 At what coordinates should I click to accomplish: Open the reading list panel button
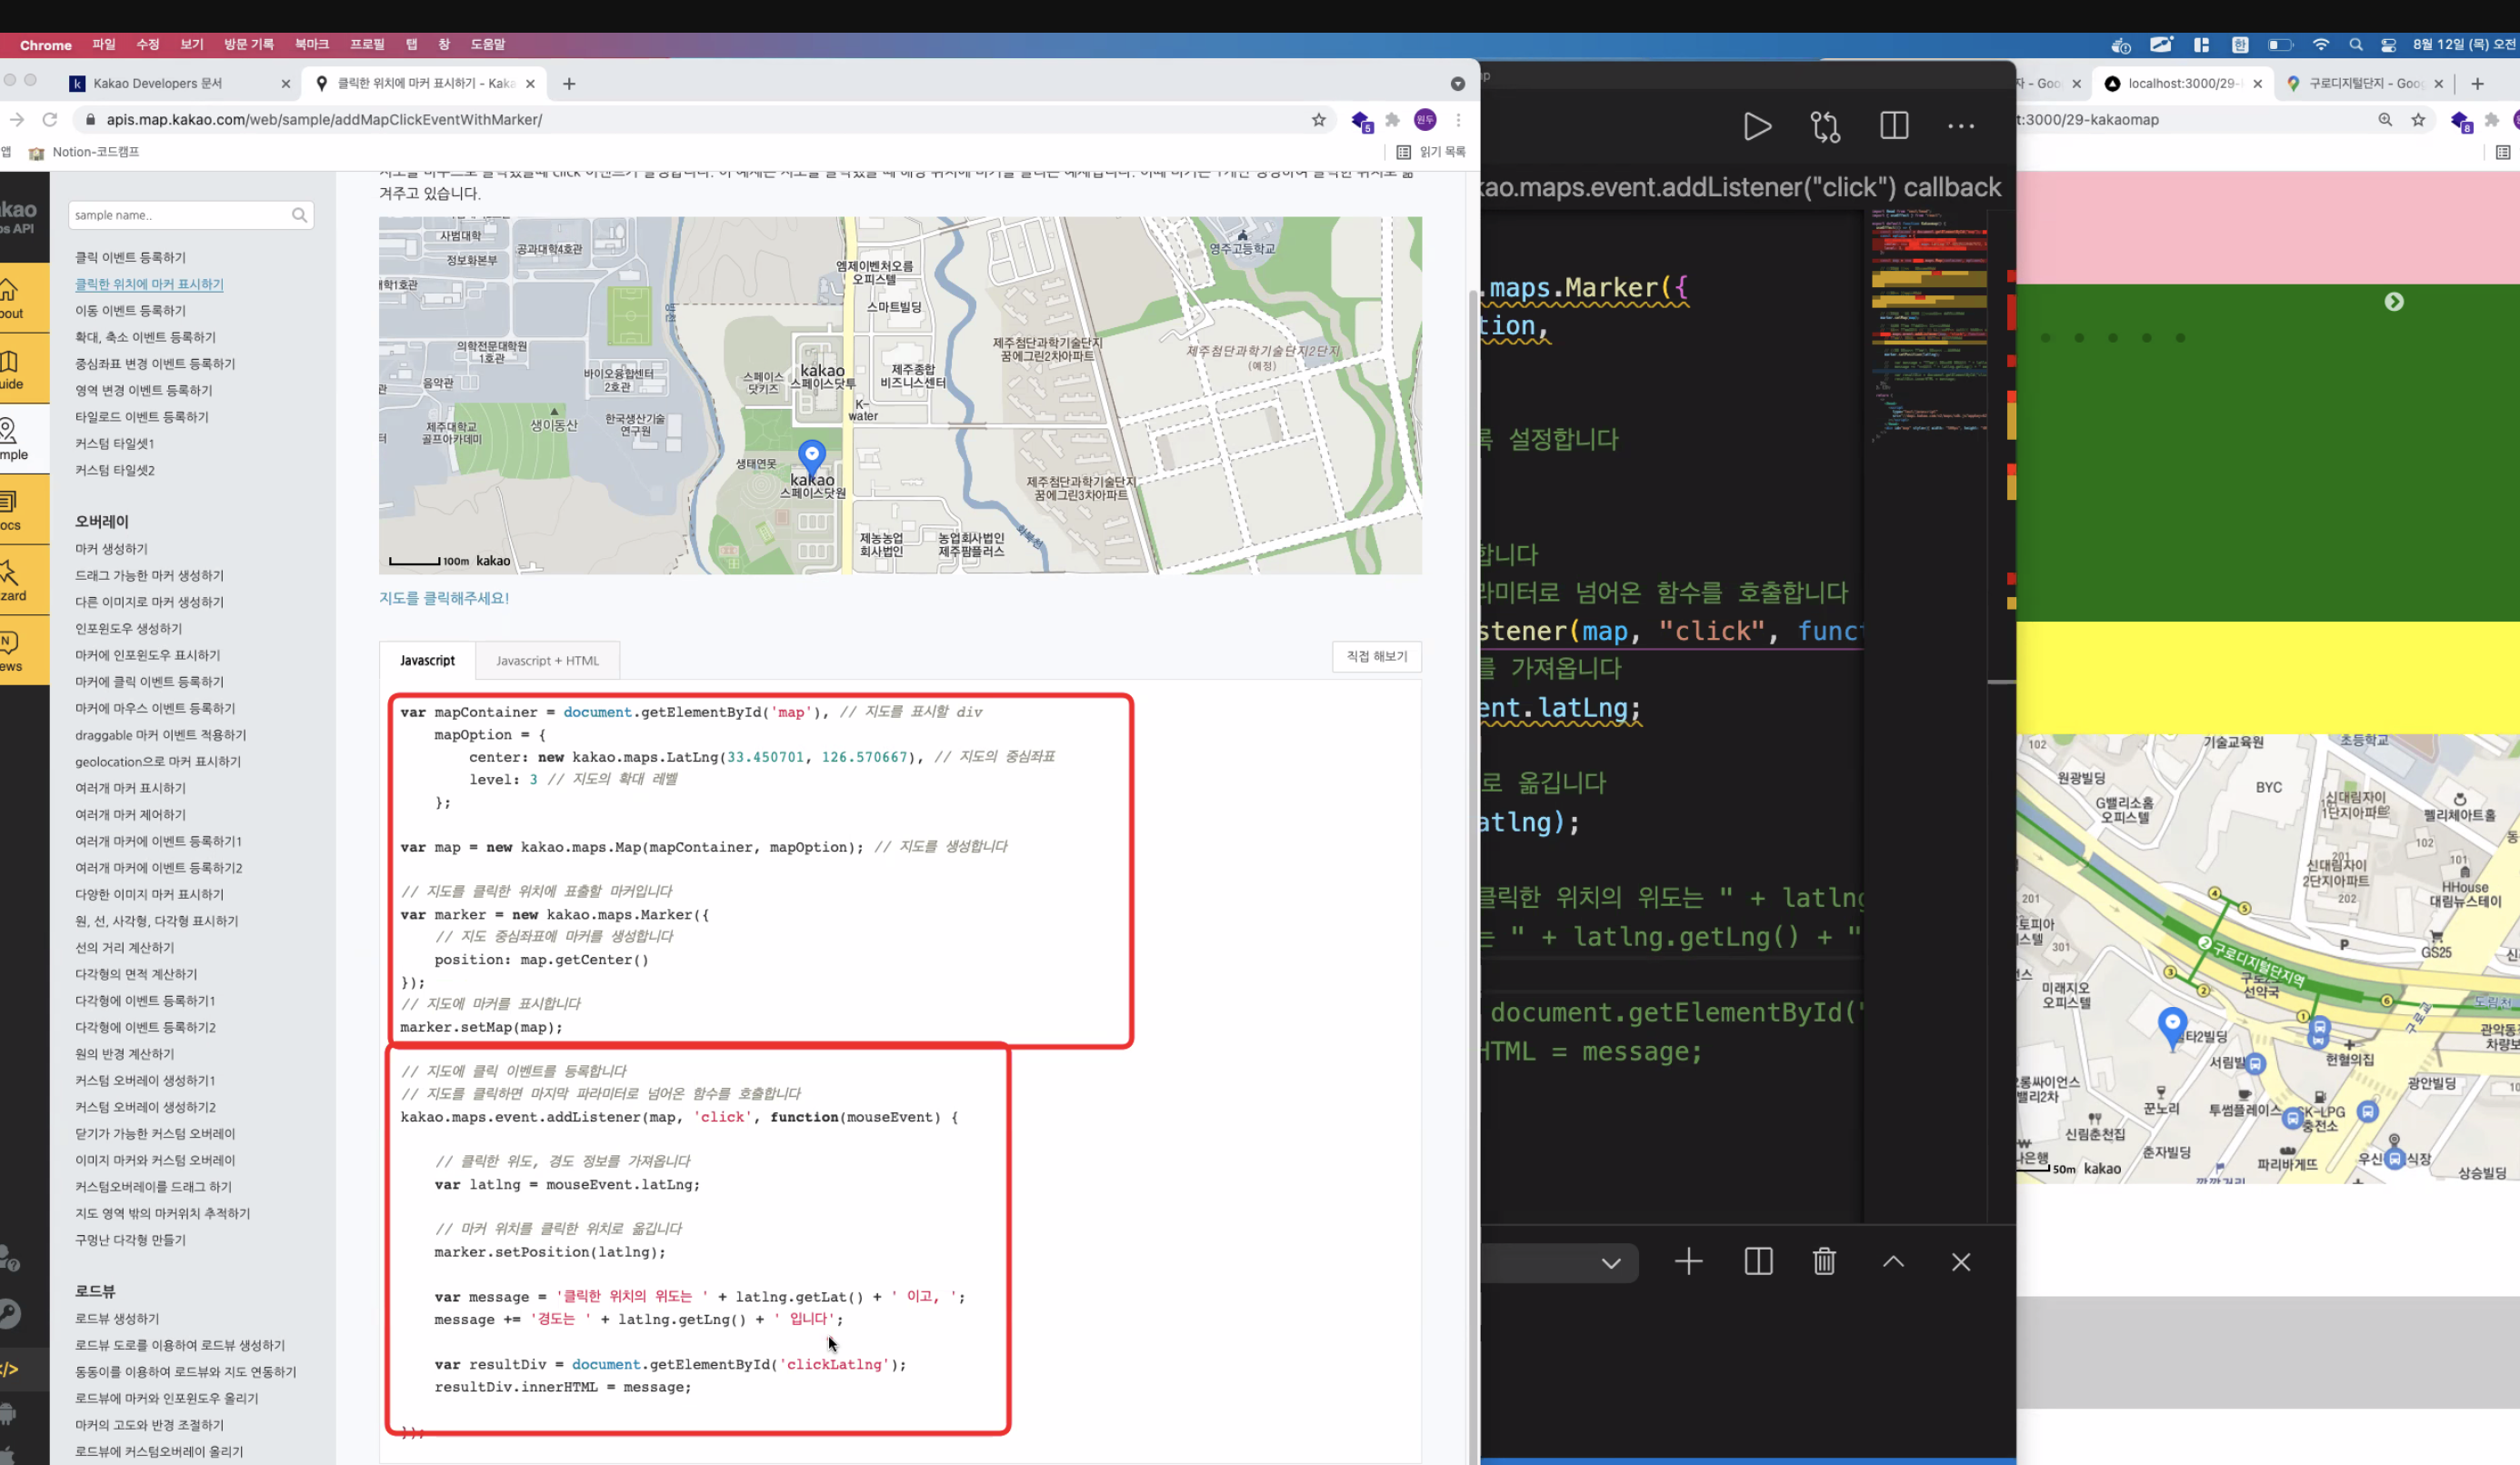[1430, 152]
